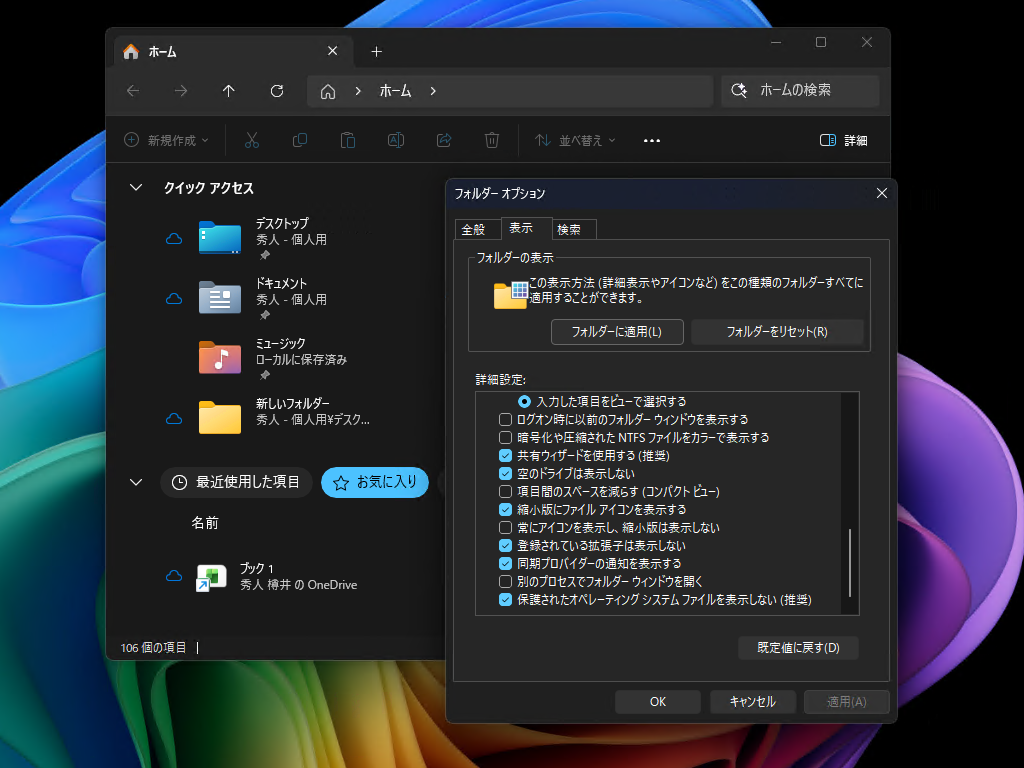The image size is (1024, 768).
Task: Enable 項目間のスペースを減らす compact view
Action: [x=505, y=491]
